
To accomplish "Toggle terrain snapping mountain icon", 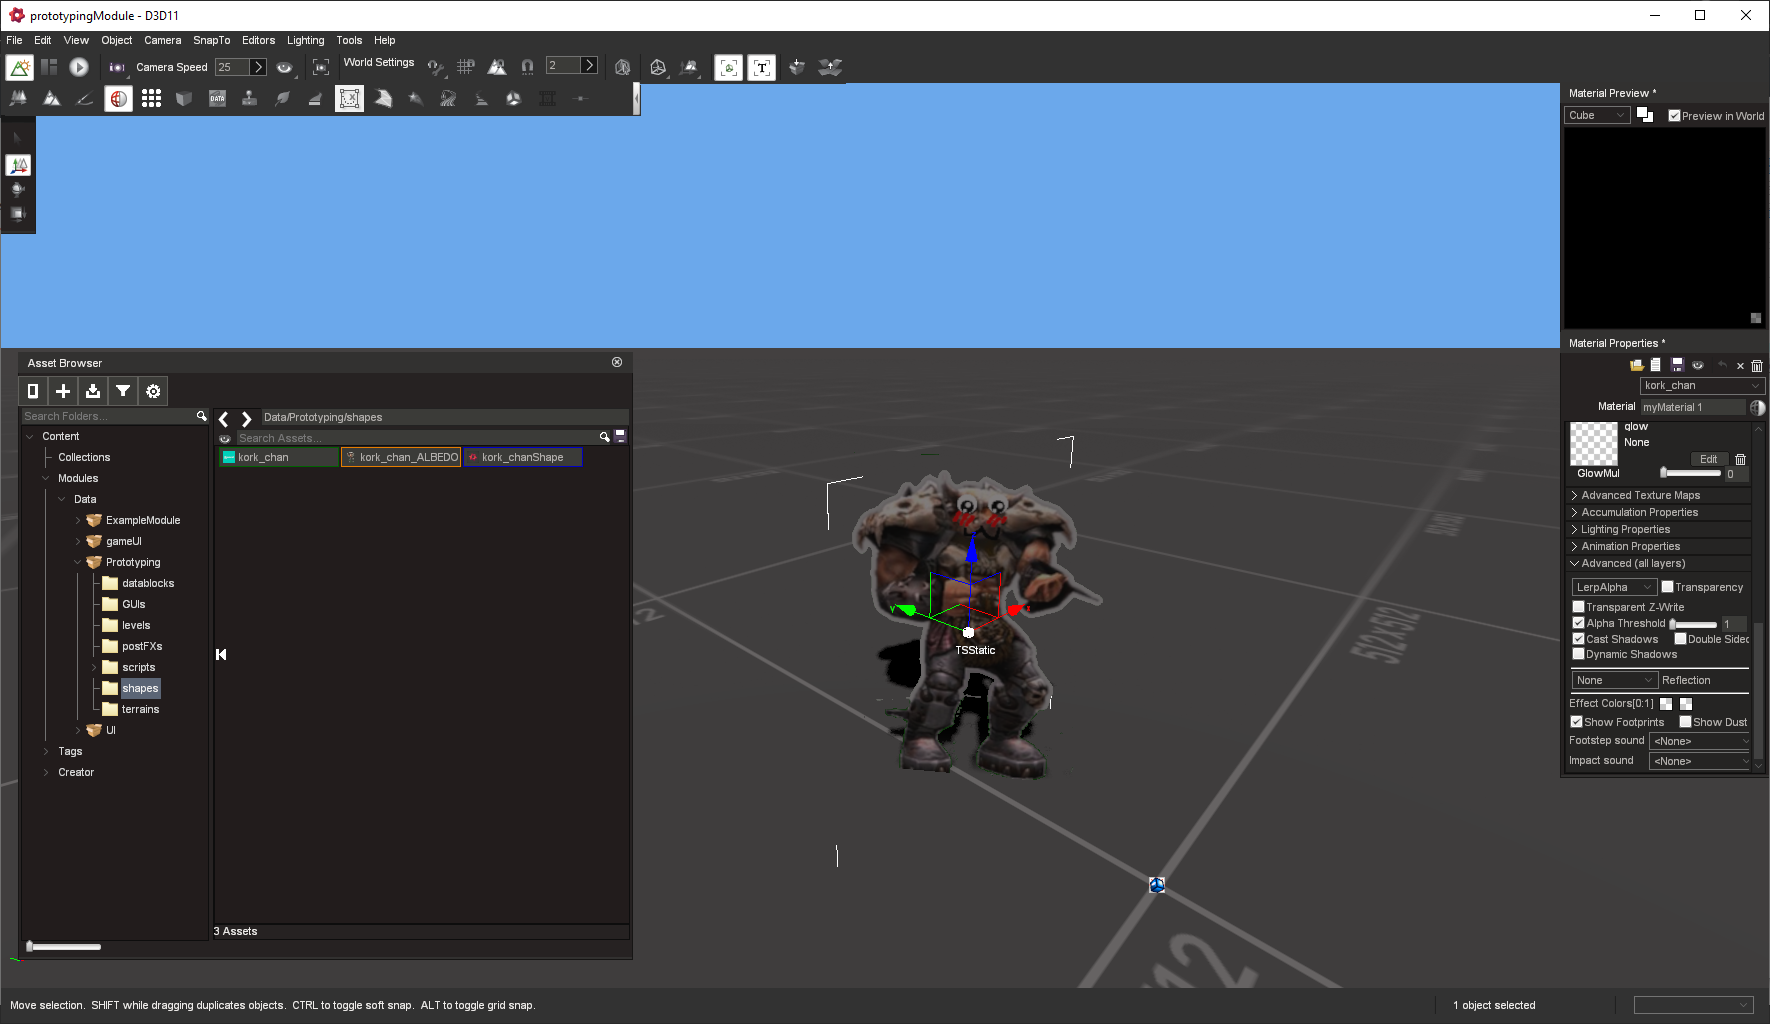I will point(497,67).
